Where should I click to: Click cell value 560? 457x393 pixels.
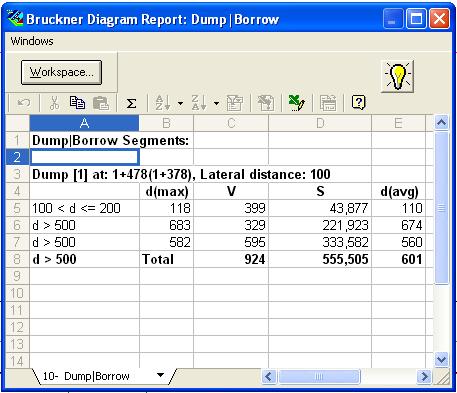click(399, 242)
